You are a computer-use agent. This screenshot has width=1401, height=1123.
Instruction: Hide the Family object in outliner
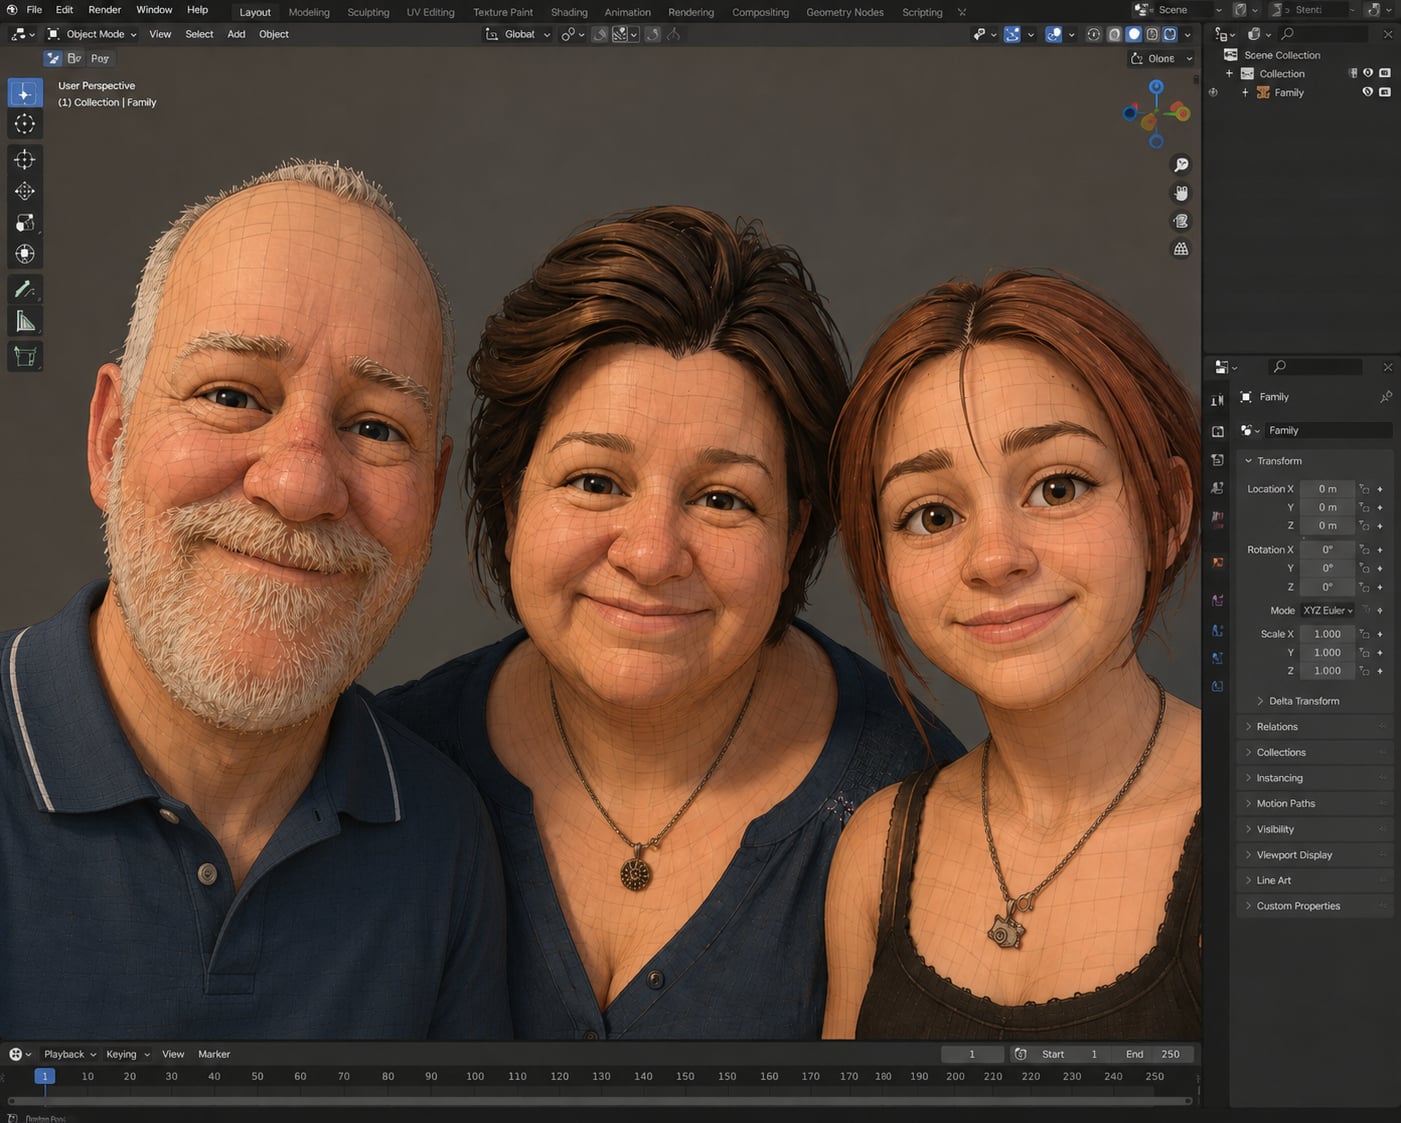[1367, 92]
